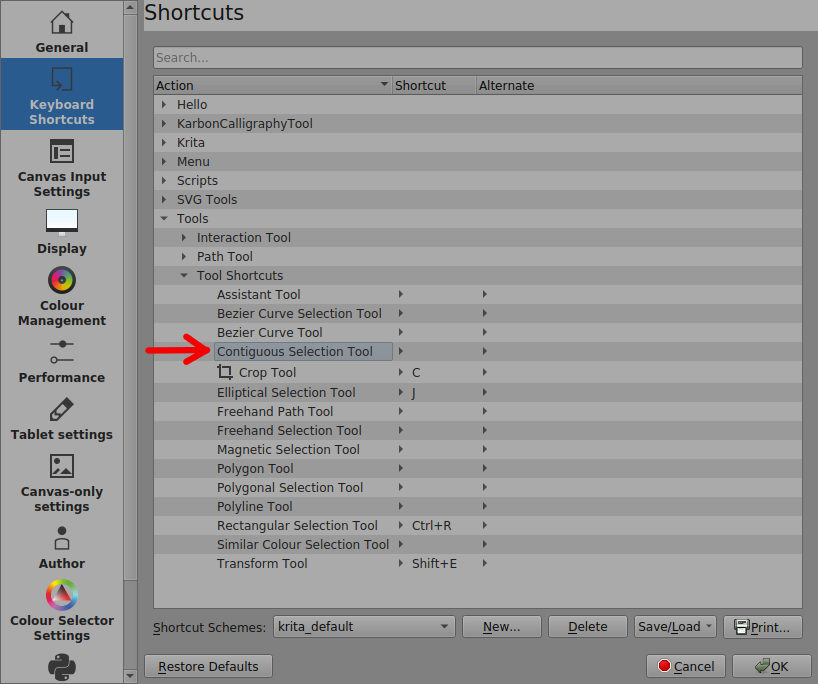Select the Crop Tool row
The height and width of the screenshot is (684, 818).
tap(478, 372)
